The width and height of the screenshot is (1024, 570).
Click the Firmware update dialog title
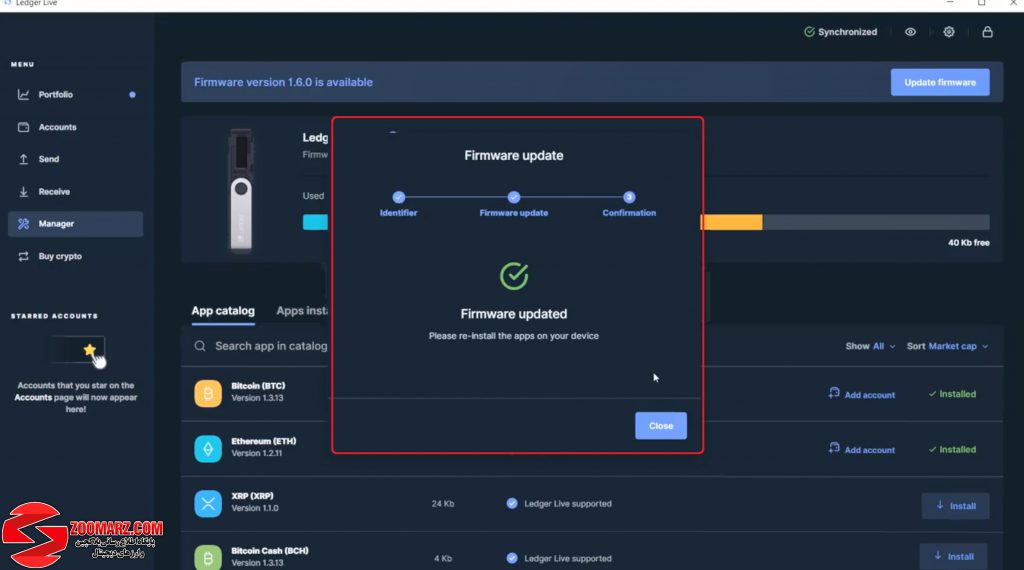pyautogui.click(x=514, y=155)
